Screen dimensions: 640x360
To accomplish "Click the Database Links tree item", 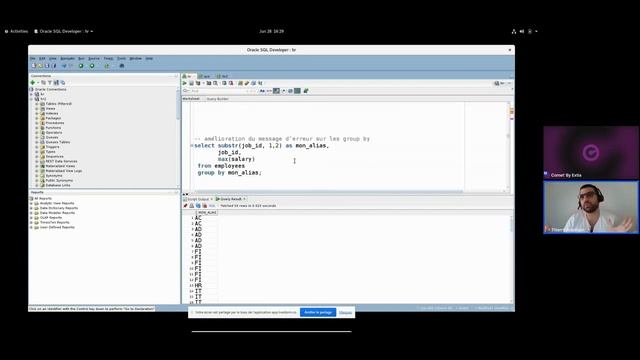I will (x=58, y=185).
